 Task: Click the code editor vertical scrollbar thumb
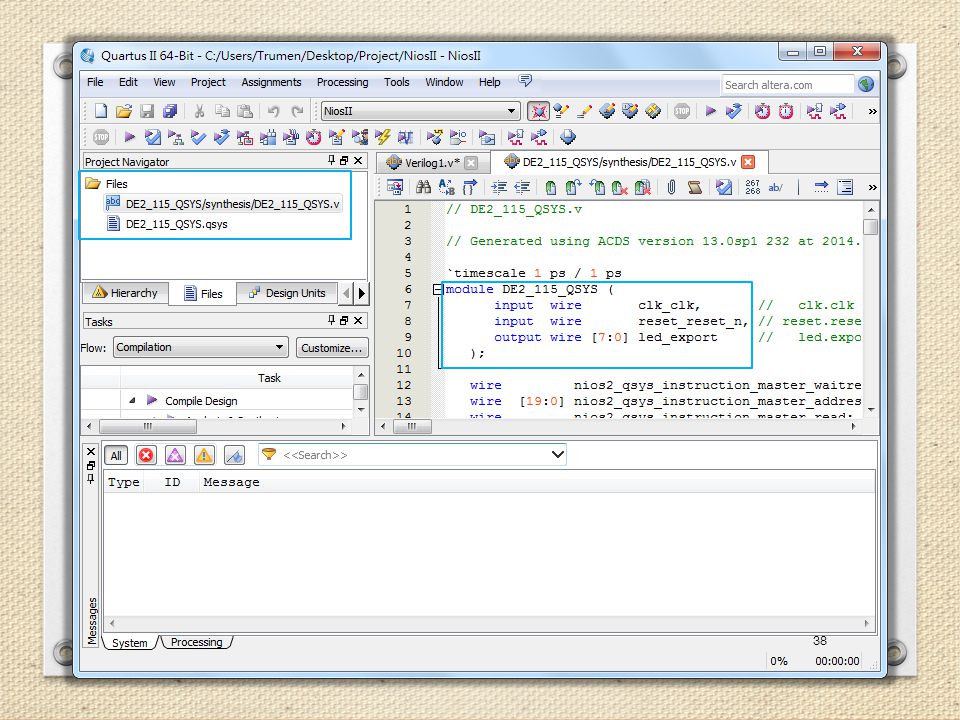870,227
